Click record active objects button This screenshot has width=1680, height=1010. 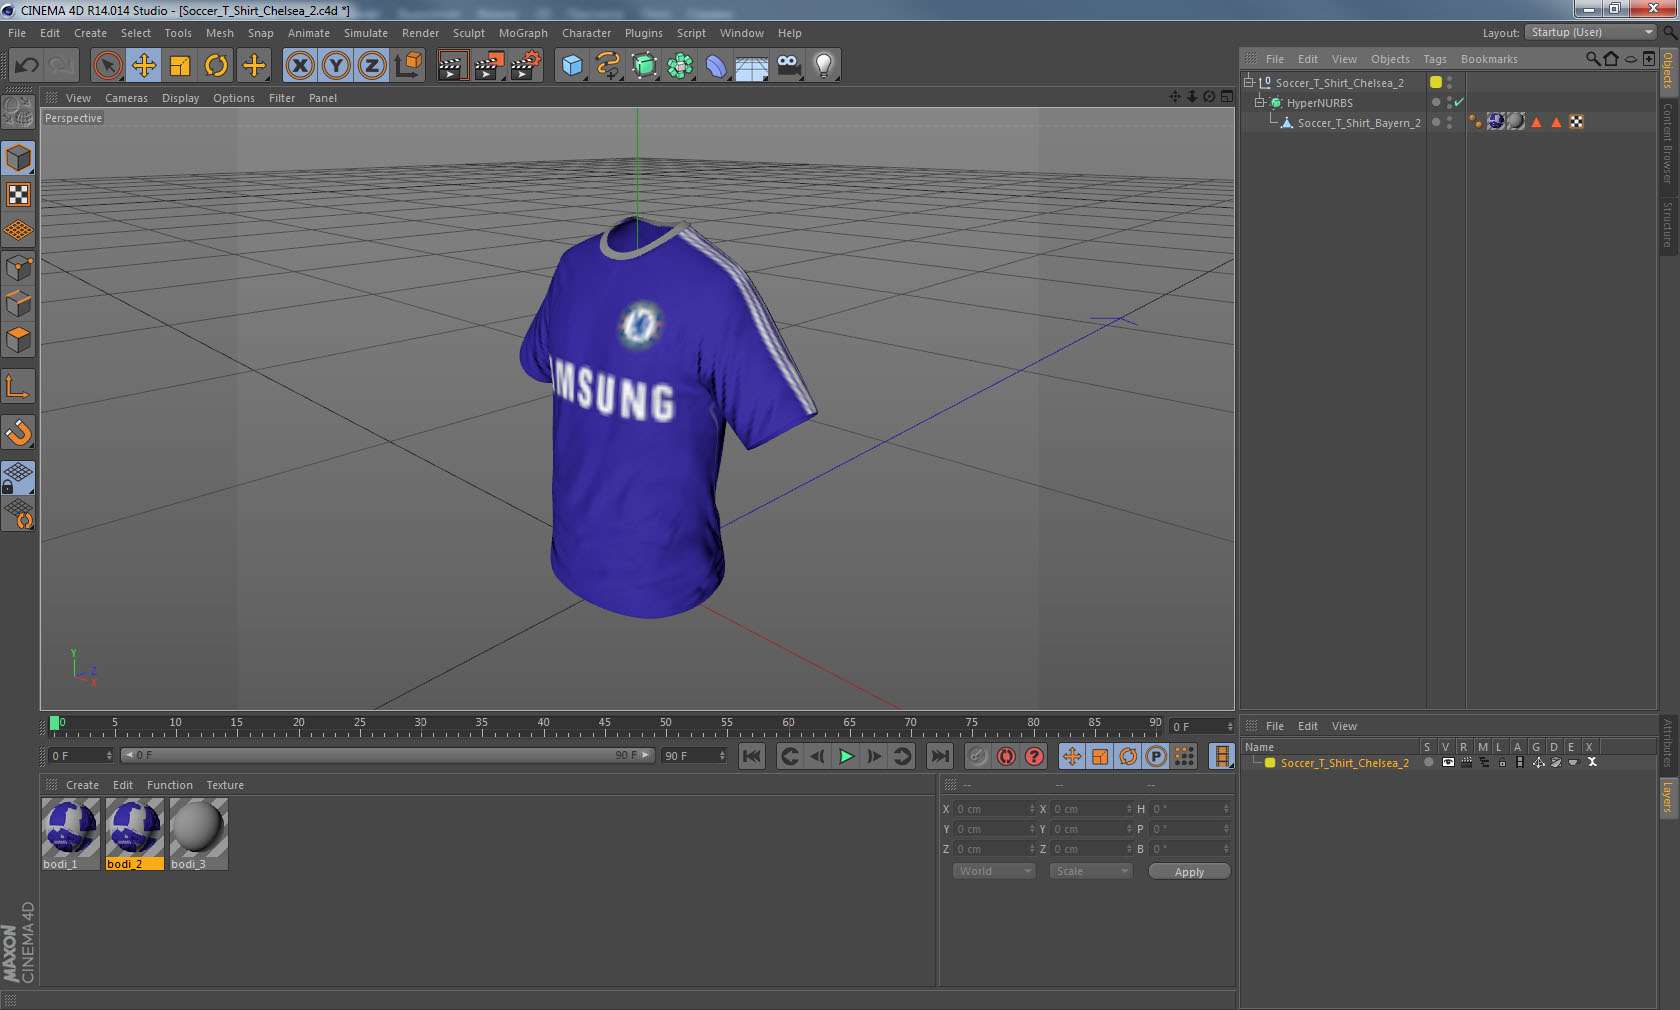point(978,756)
